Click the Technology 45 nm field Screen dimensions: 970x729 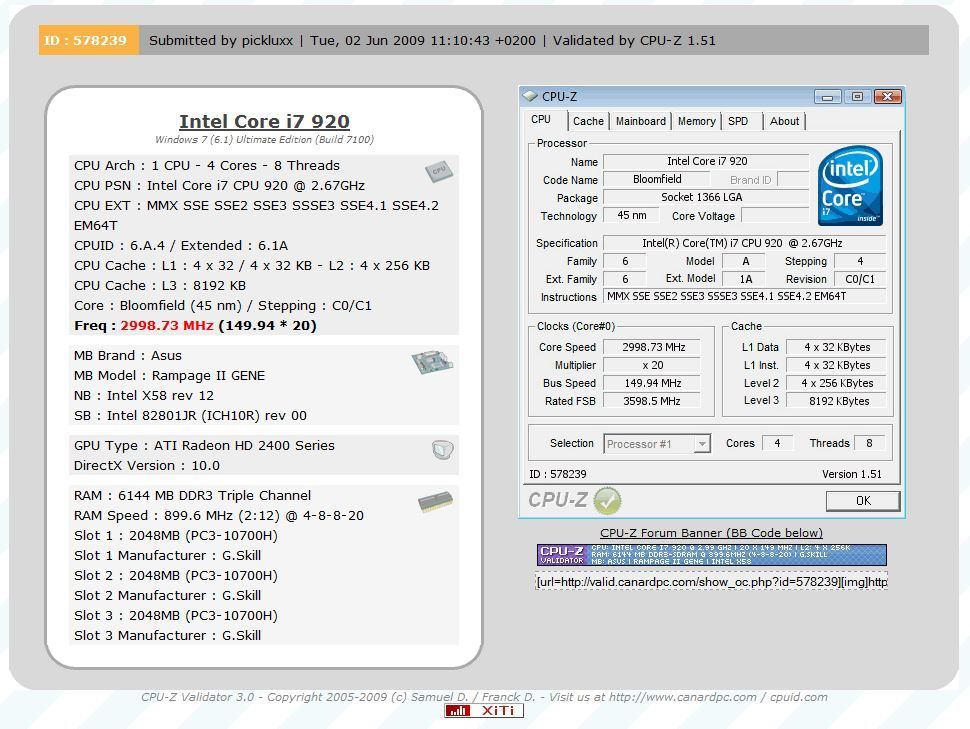point(631,215)
